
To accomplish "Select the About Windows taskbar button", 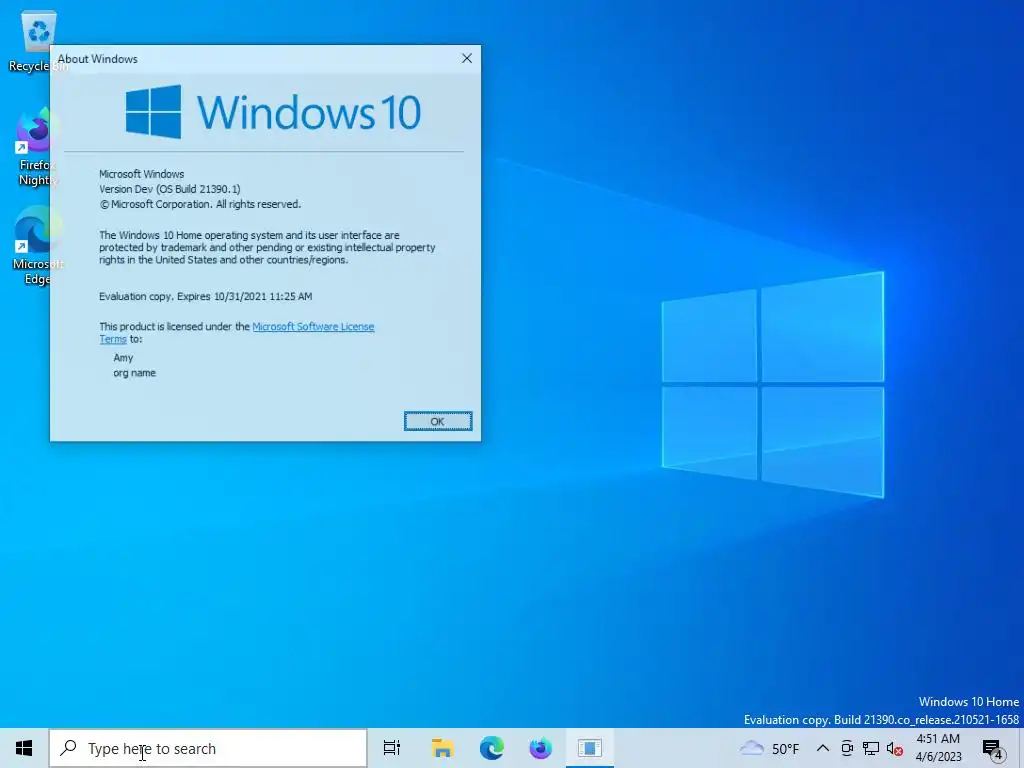I will (x=590, y=748).
